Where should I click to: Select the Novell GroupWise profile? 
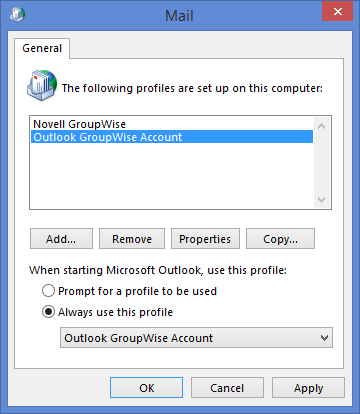79,124
